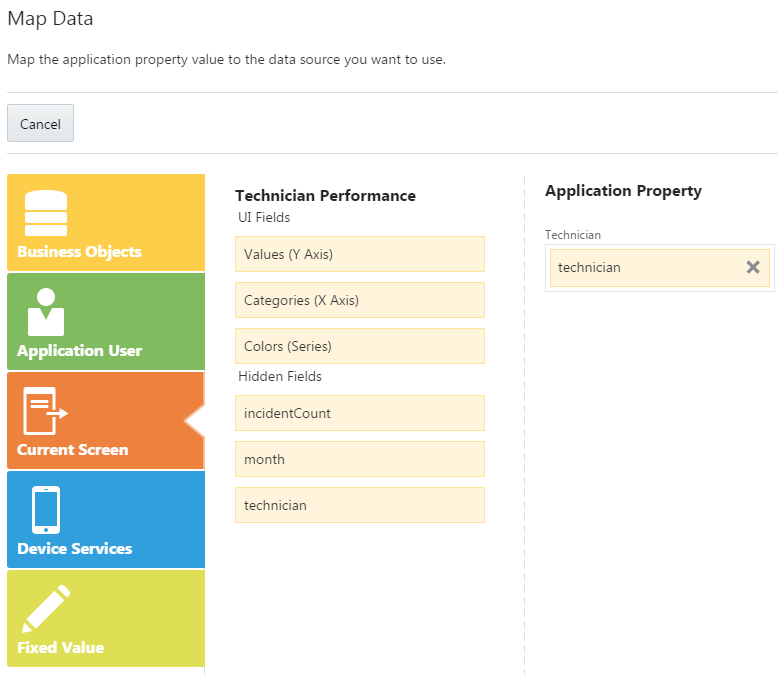The height and width of the screenshot is (675, 778).
Task: Click the person icon for Application User
Action: pyautogui.click(x=45, y=312)
